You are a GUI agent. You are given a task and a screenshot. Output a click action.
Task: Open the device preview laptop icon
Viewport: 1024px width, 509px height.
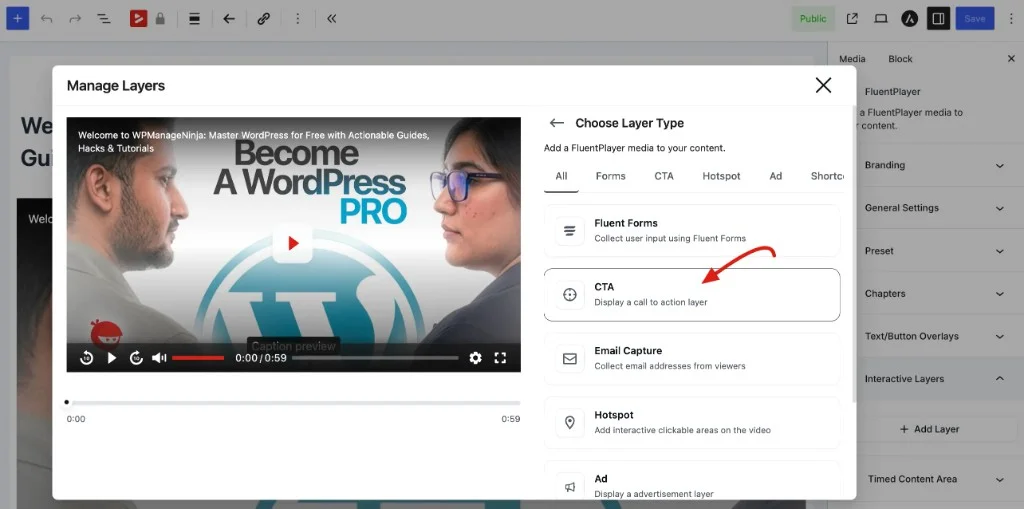[x=881, y=18]
